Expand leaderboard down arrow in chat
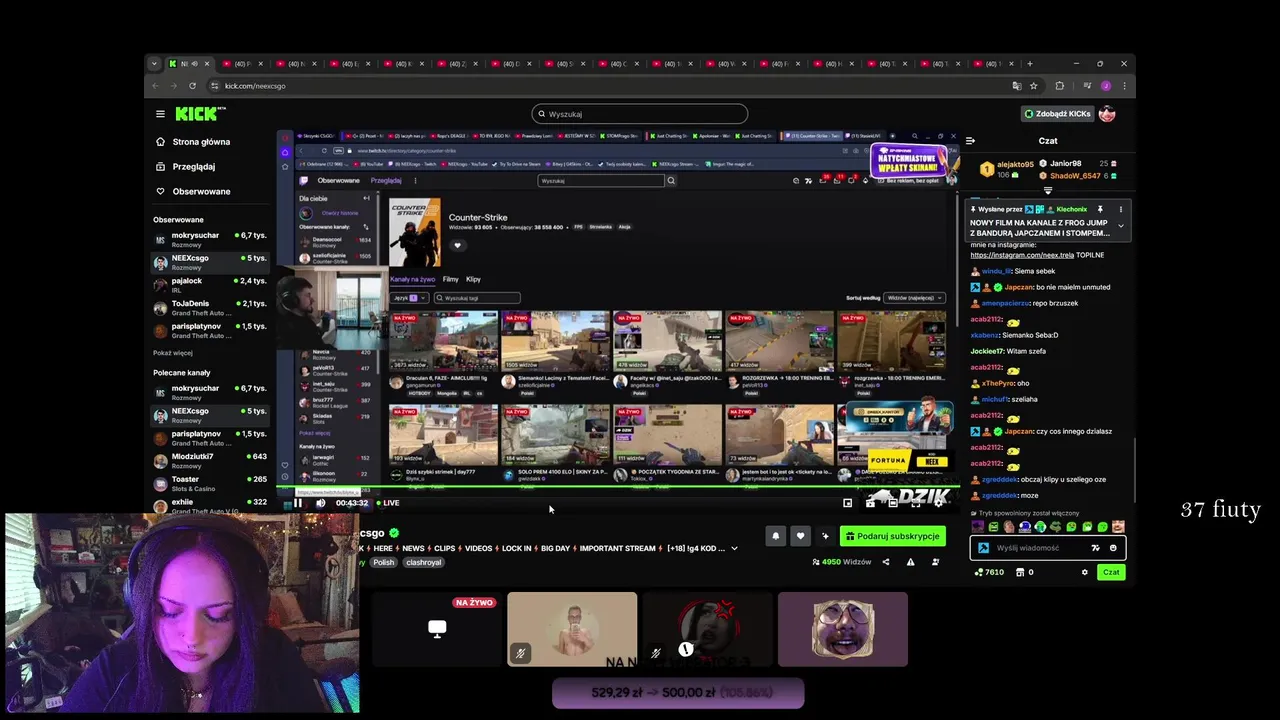 (x=1048, y=190)
